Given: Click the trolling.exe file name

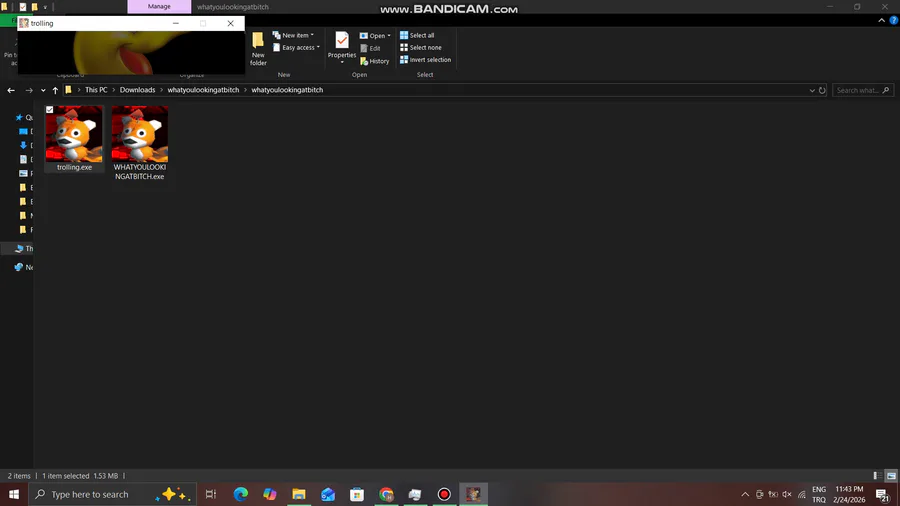Looking at the screenshot, I should click(x=75, y=168).
